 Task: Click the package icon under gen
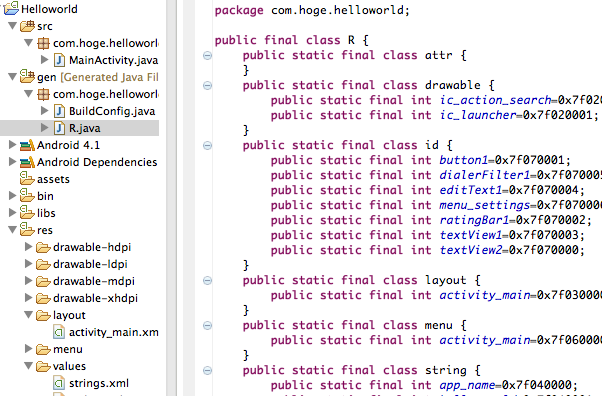point(43,94)
